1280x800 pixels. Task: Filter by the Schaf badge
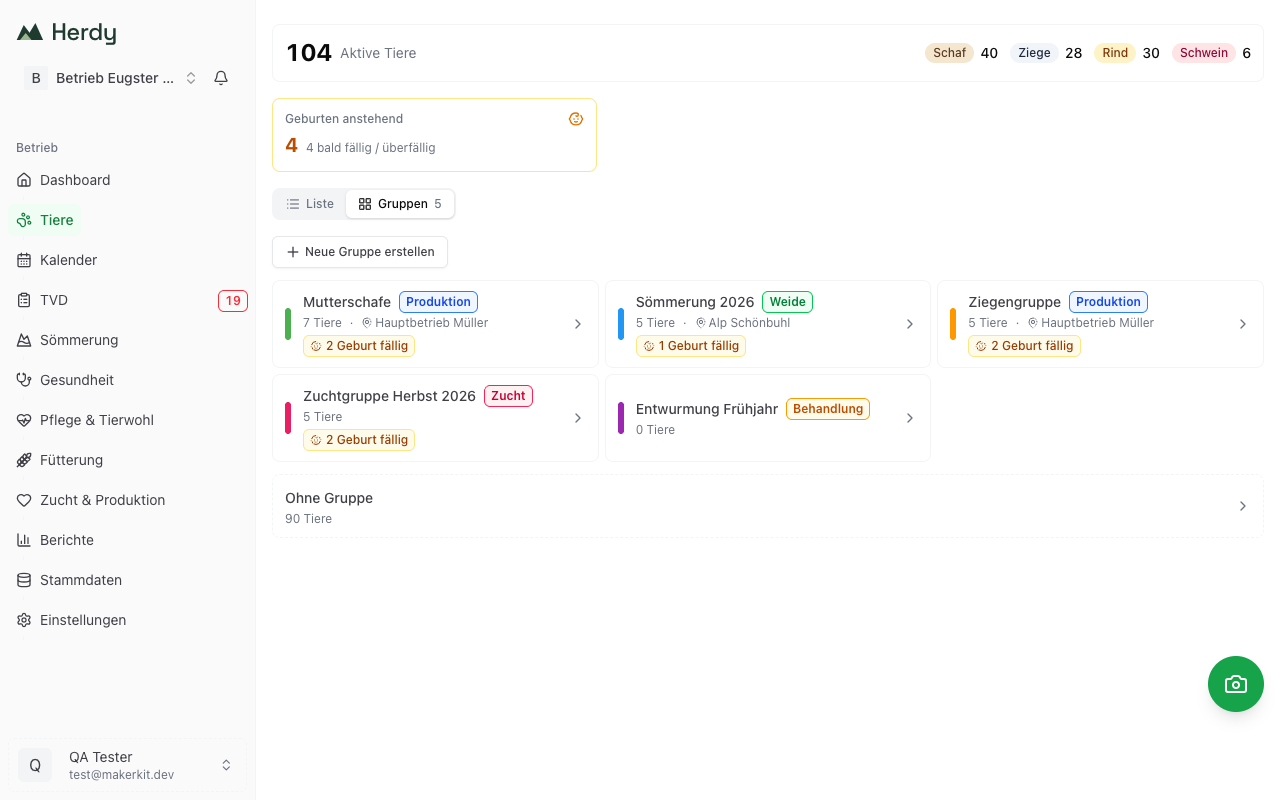[x=949, y=53]
